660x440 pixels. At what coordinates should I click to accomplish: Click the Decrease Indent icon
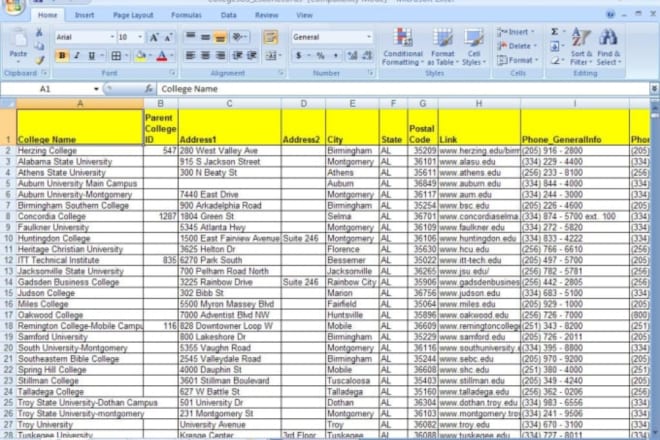pos(237,55)
